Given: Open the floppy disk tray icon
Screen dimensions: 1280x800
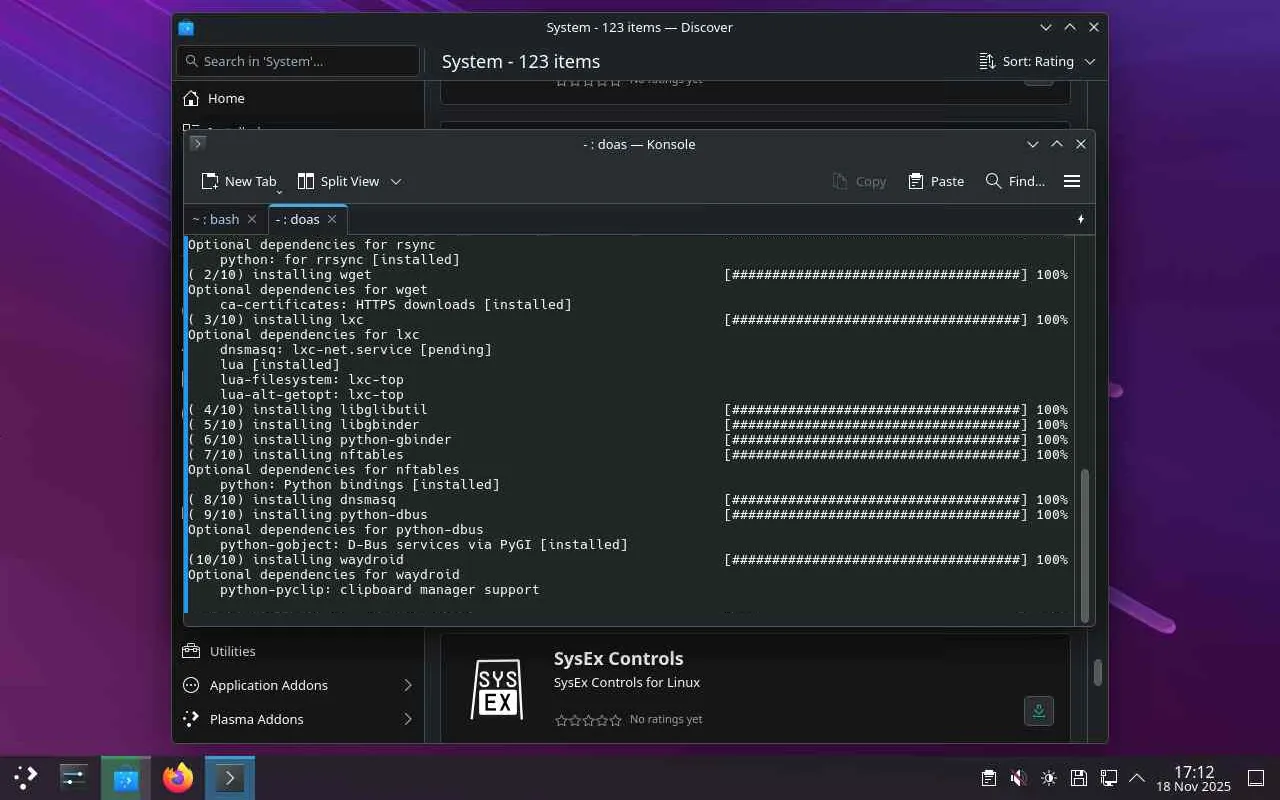Looking at the screenshot, I should (x=1078, y=778).
